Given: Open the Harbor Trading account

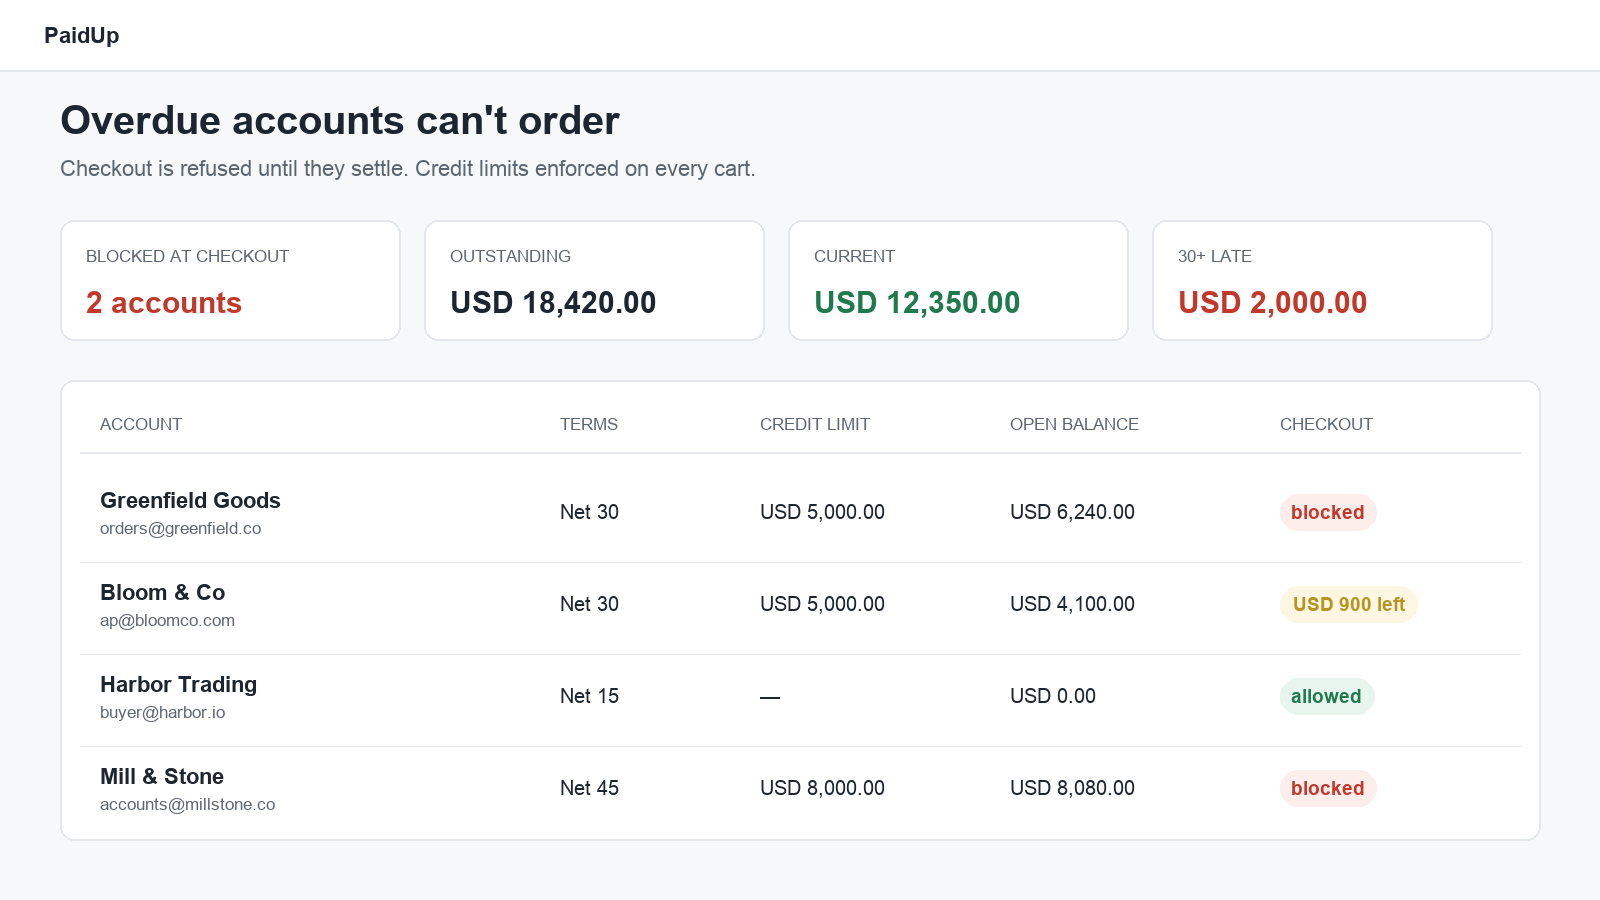Looking at the screenshot, I should coord(178,684).
